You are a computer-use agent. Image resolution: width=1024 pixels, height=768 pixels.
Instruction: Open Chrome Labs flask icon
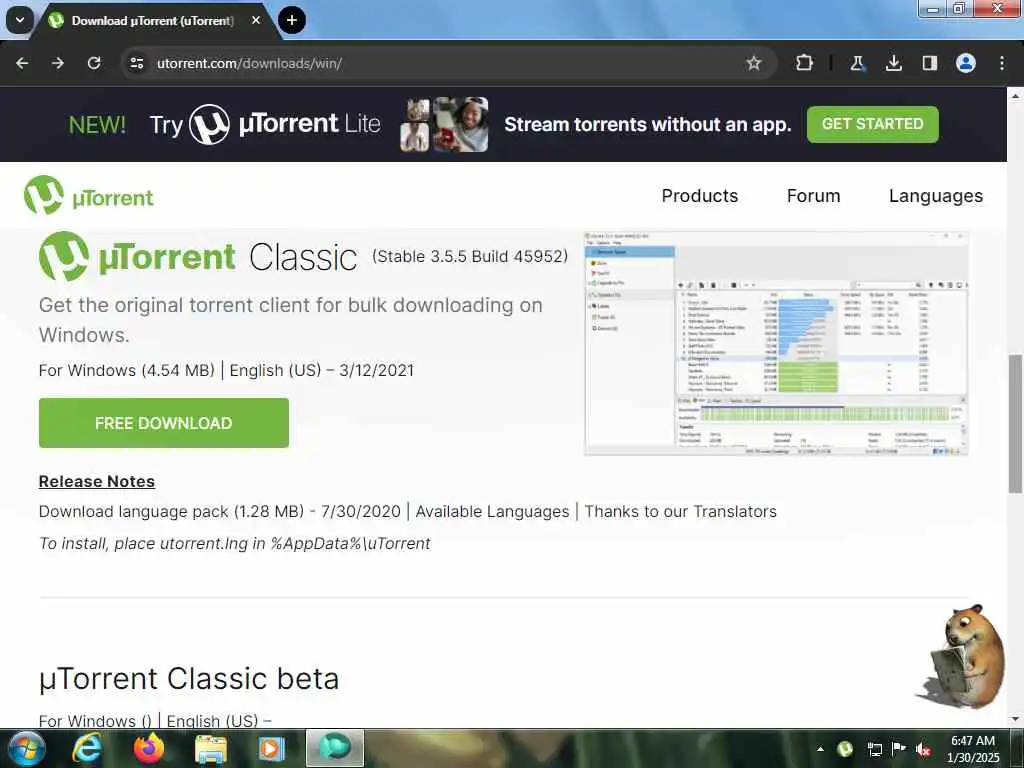[857, 63]
